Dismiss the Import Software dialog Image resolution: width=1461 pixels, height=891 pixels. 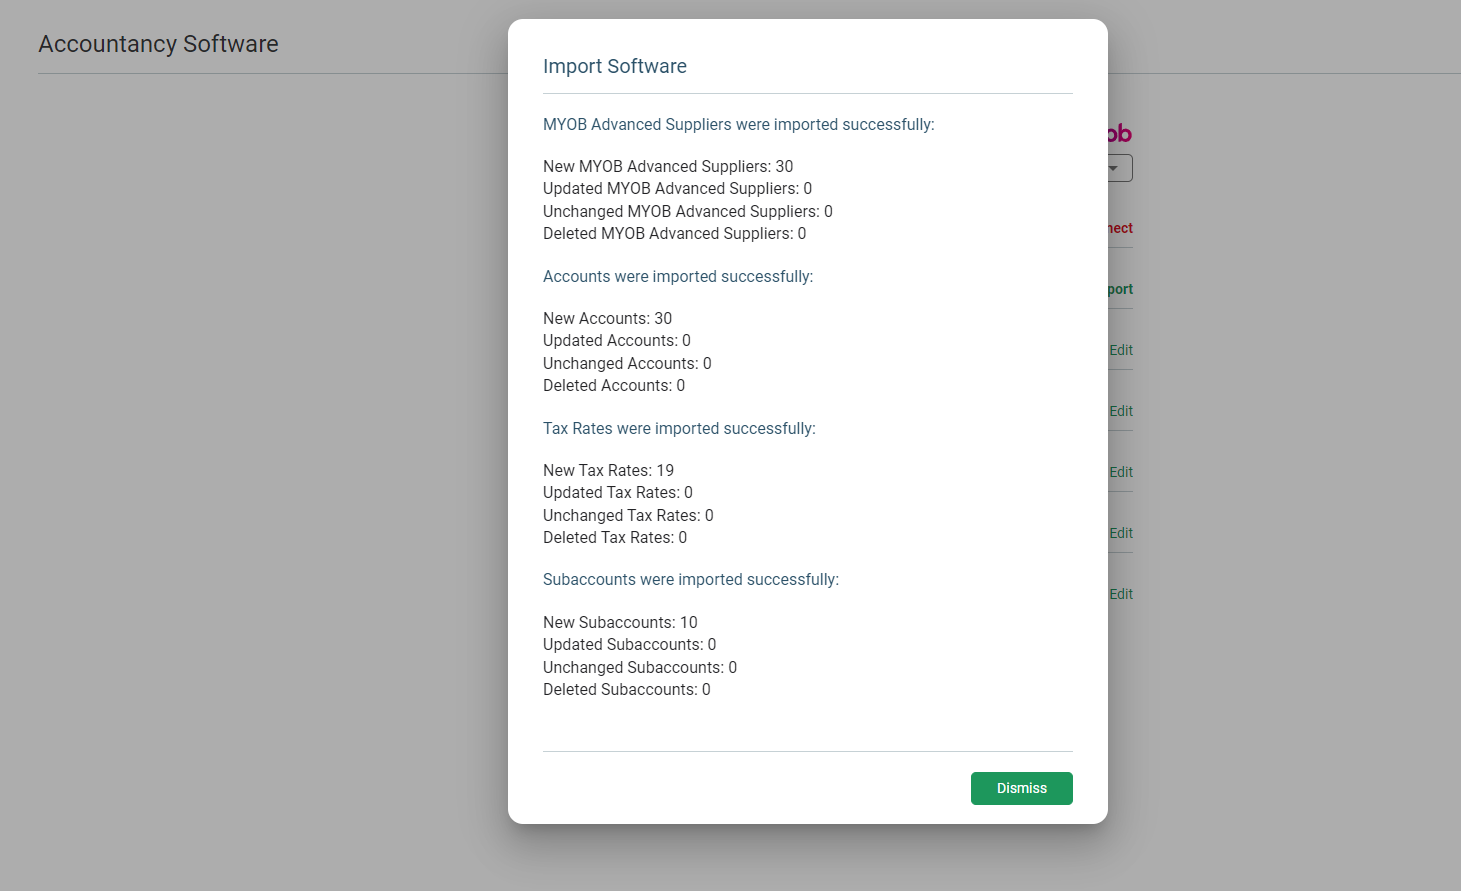(1021, 788)
